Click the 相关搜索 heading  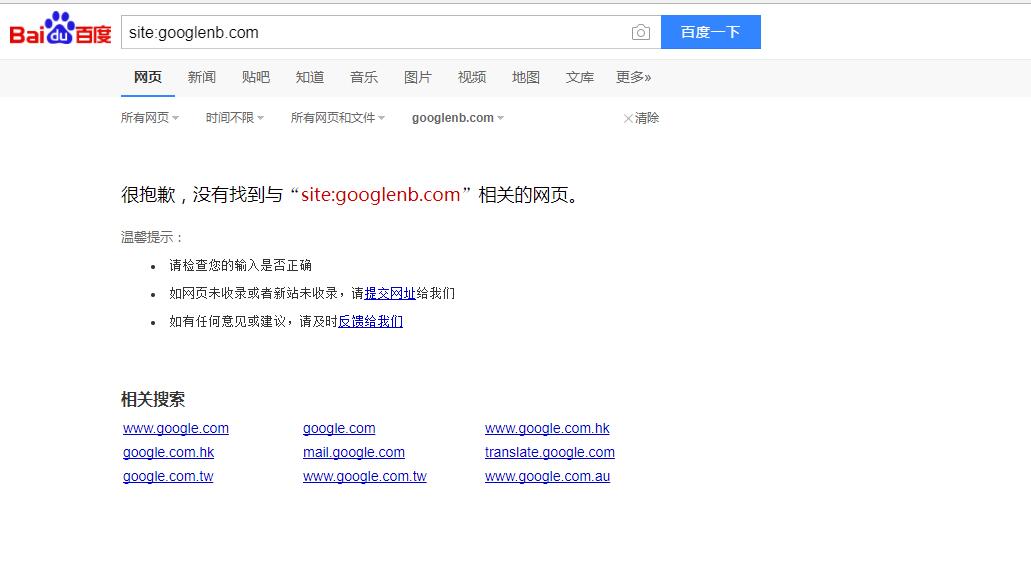[x=153, y=399]
